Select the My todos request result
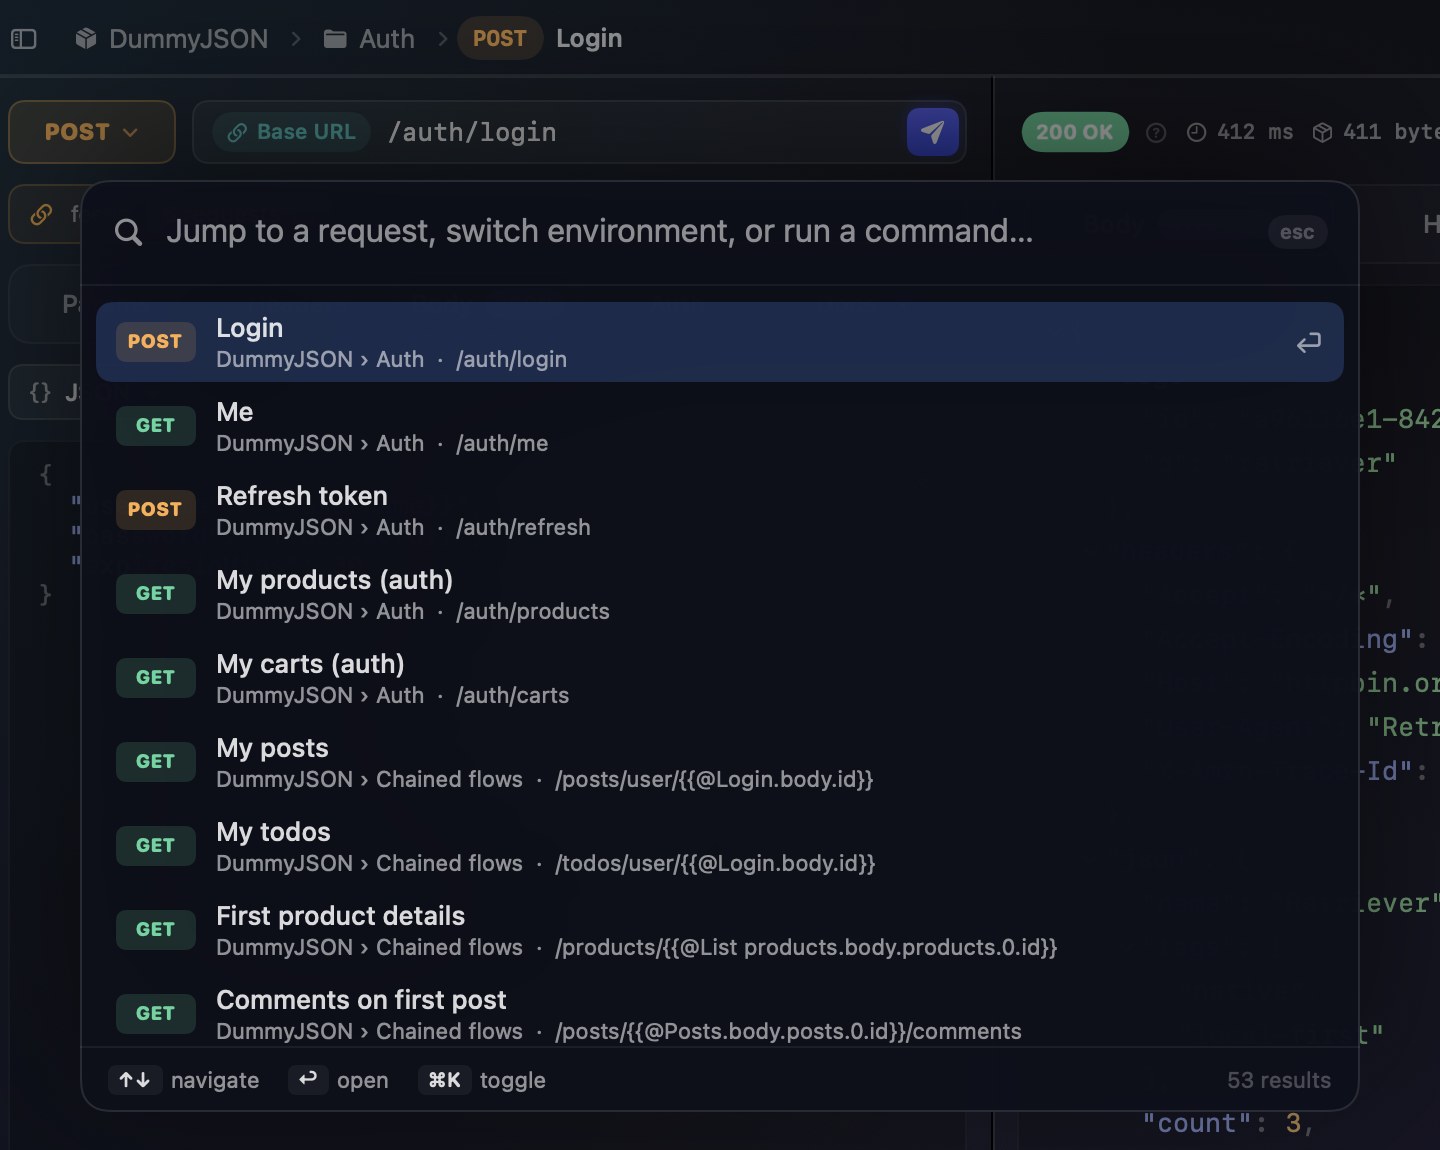The image size is (1440, 1150). pyautogui.click(x=720, y=846)
